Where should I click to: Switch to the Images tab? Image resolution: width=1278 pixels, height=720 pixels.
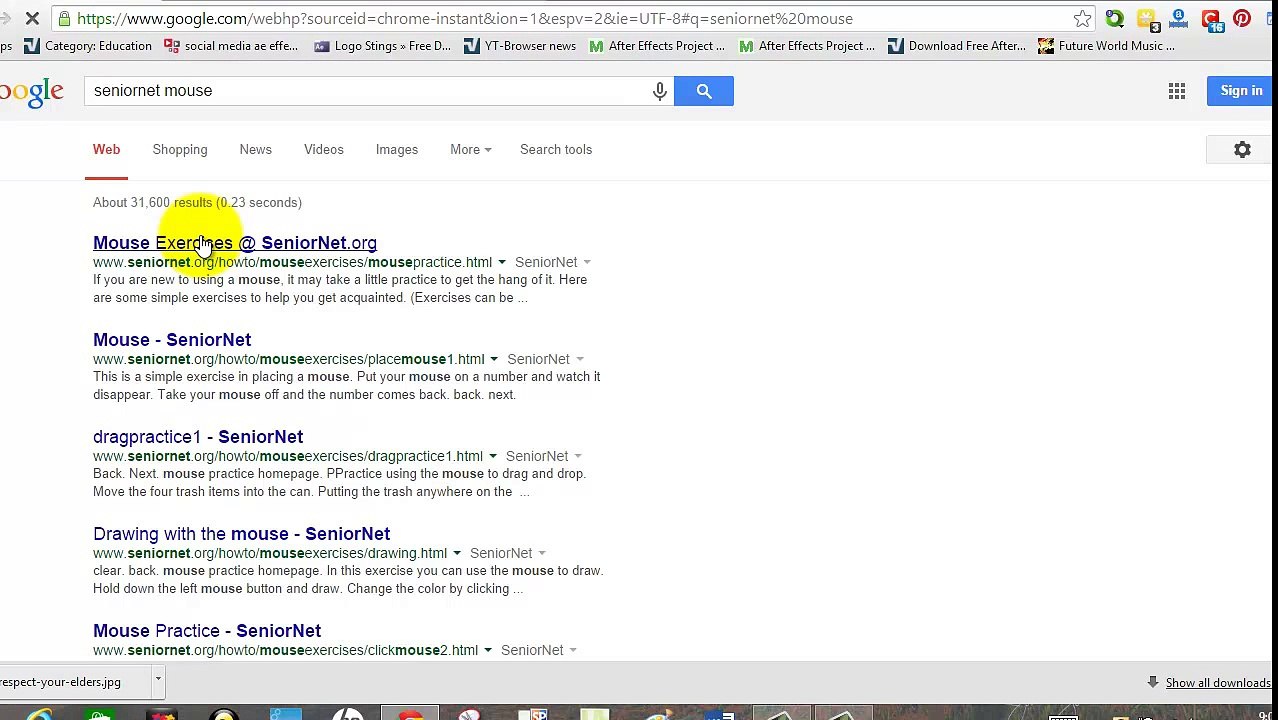coord(397,150)
